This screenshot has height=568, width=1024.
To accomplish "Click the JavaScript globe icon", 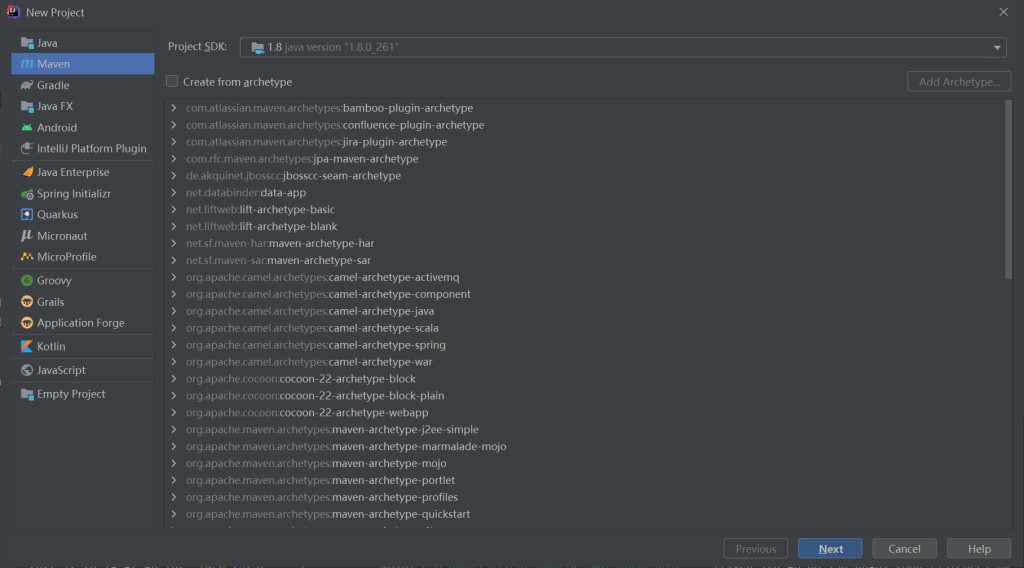I will 27,370.
